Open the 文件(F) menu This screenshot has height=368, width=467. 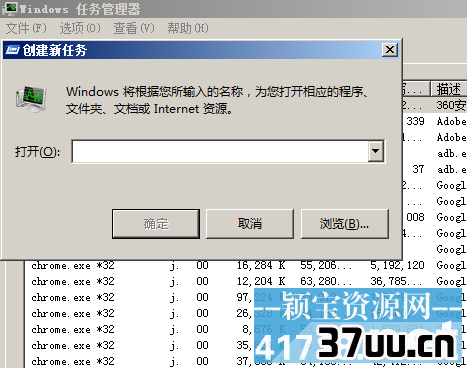coord(26,28)
